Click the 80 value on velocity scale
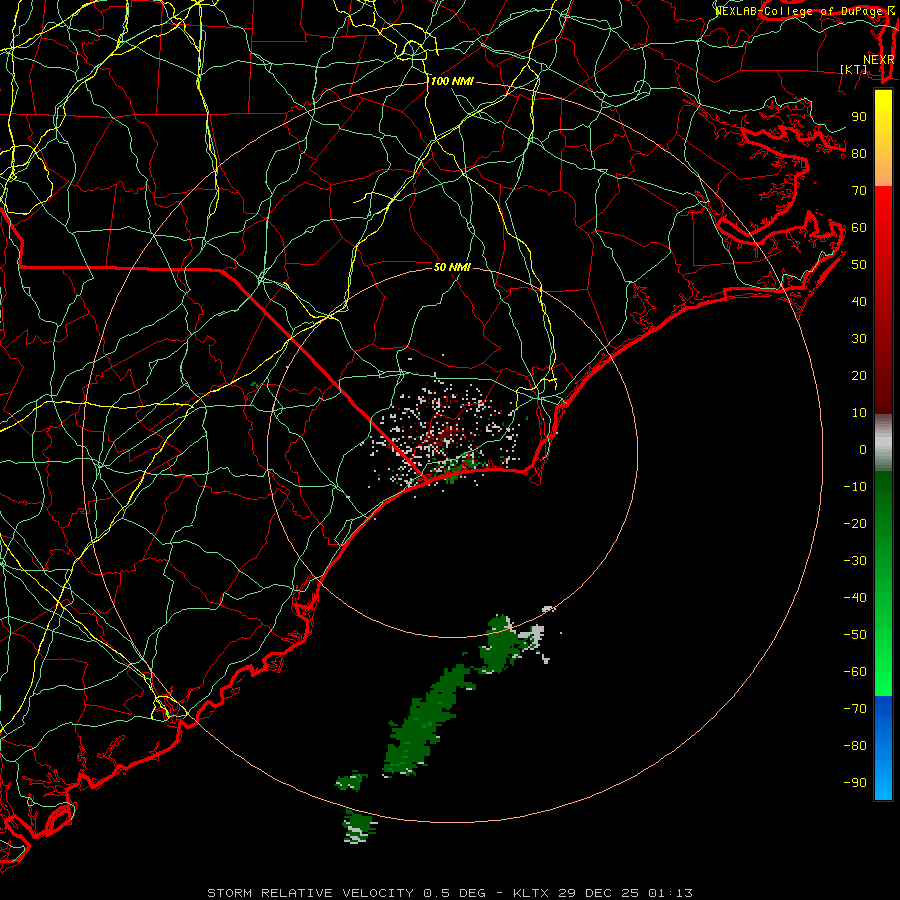900x900 pixels. click(x=859, y=154)
